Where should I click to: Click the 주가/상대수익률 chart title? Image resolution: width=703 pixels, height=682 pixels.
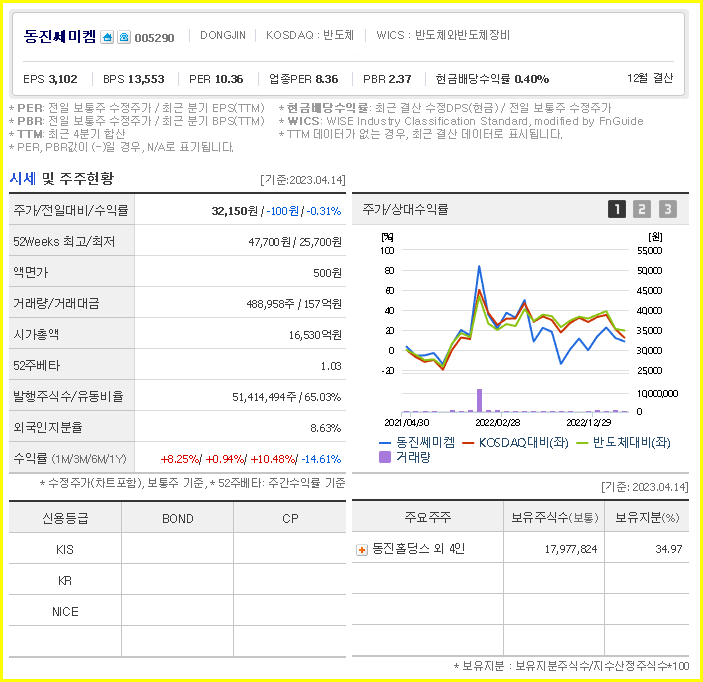click(405, 209)
